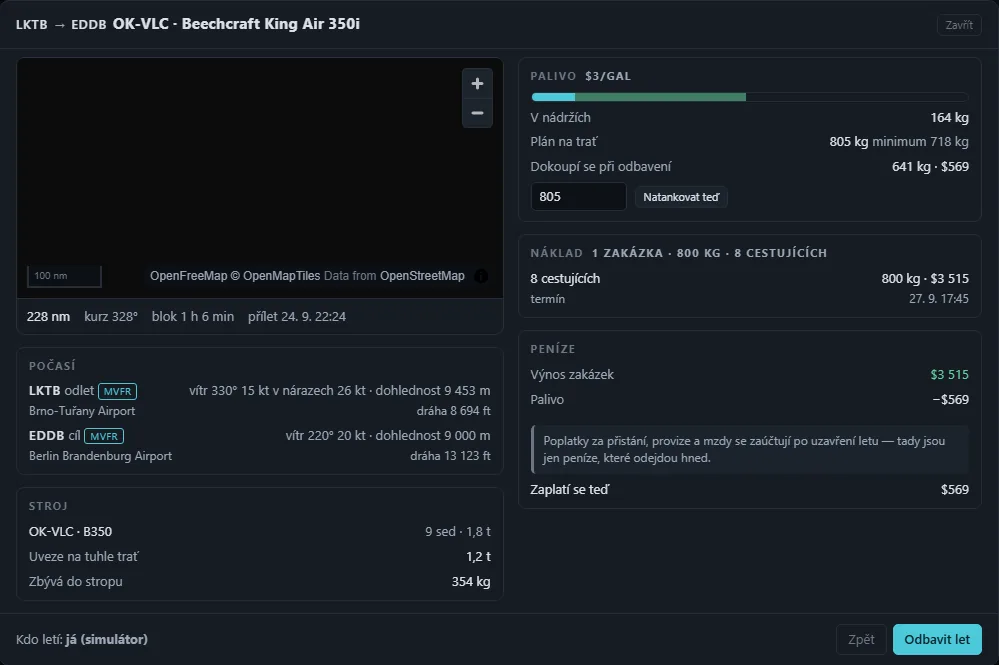Select the '354 kg' remaining capacity value
Viewport: 999px width, 665px height.
[471, 582]
